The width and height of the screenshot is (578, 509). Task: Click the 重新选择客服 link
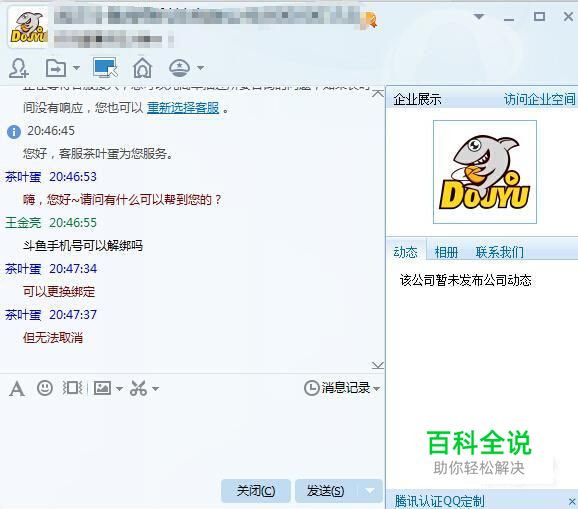click(x=183, y=108)
